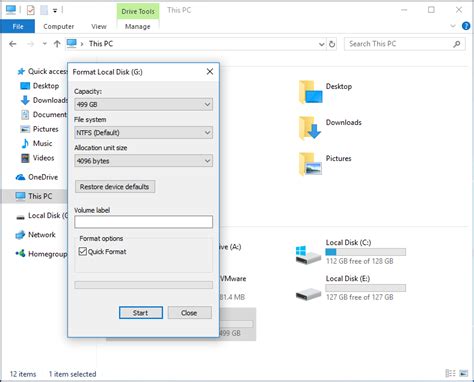
Task: Click the format progress bar in dialog
Action: click(x=143, y=285)
